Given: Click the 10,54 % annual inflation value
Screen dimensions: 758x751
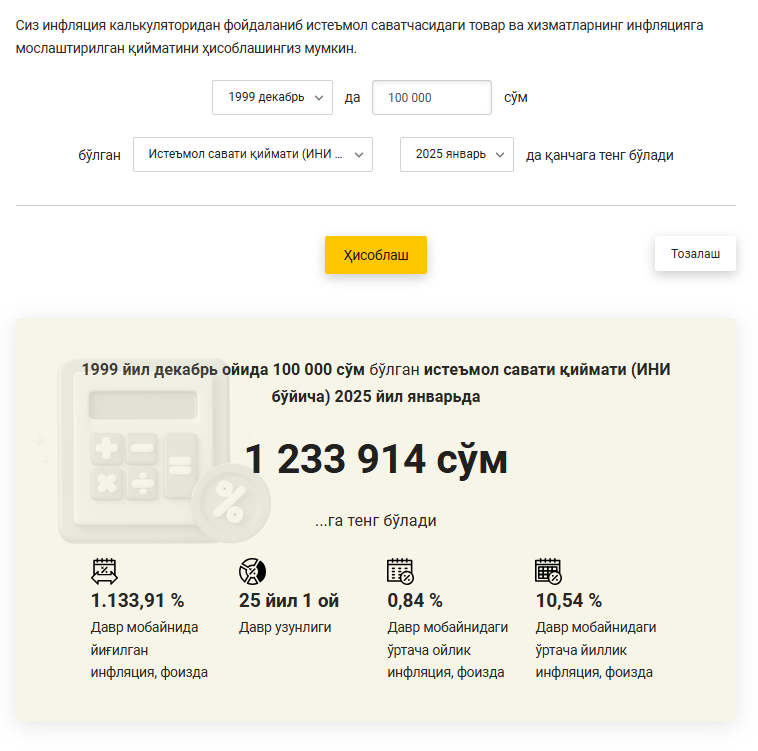Looking at the screenshot, I should [x=569, y=601].
